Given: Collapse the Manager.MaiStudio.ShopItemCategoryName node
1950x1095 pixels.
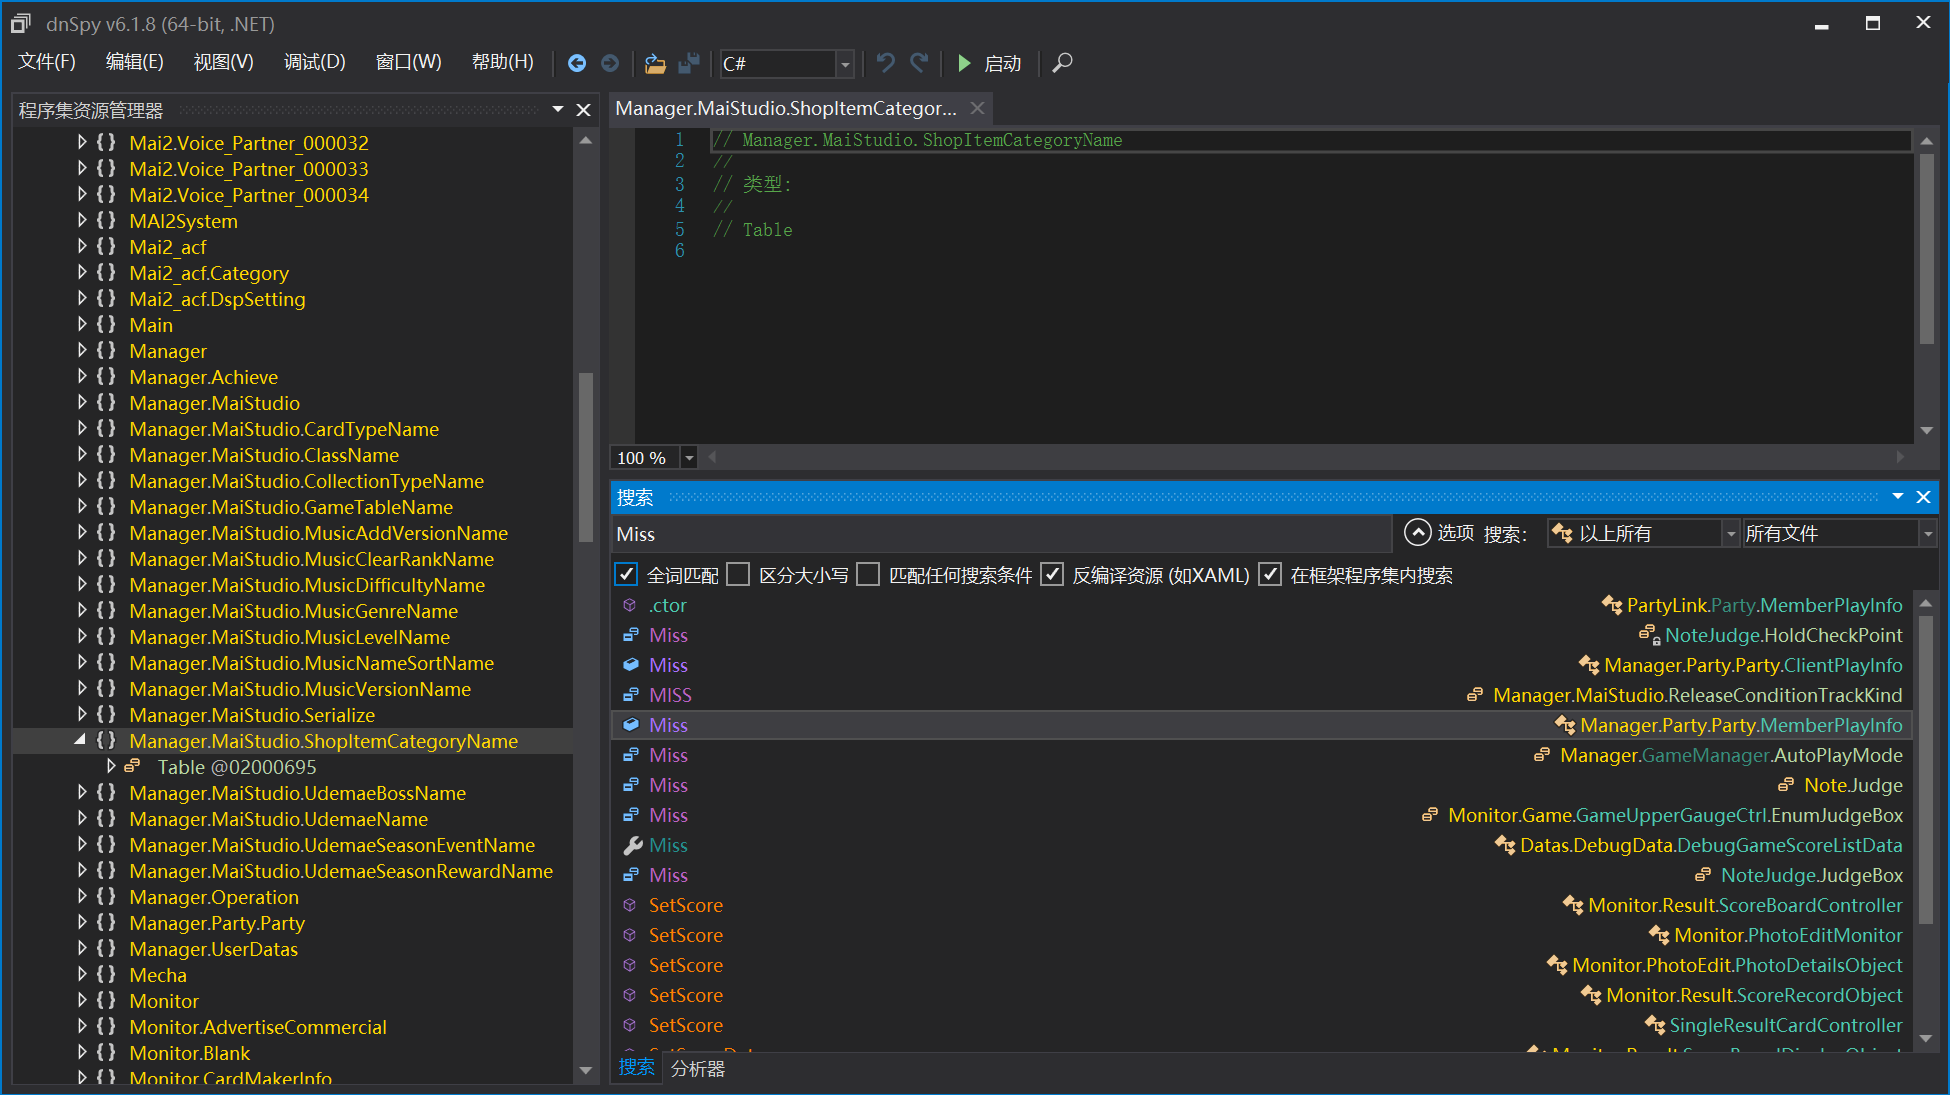Looking at the screenshot, I should pyautogui.click(x=80, y=740).
